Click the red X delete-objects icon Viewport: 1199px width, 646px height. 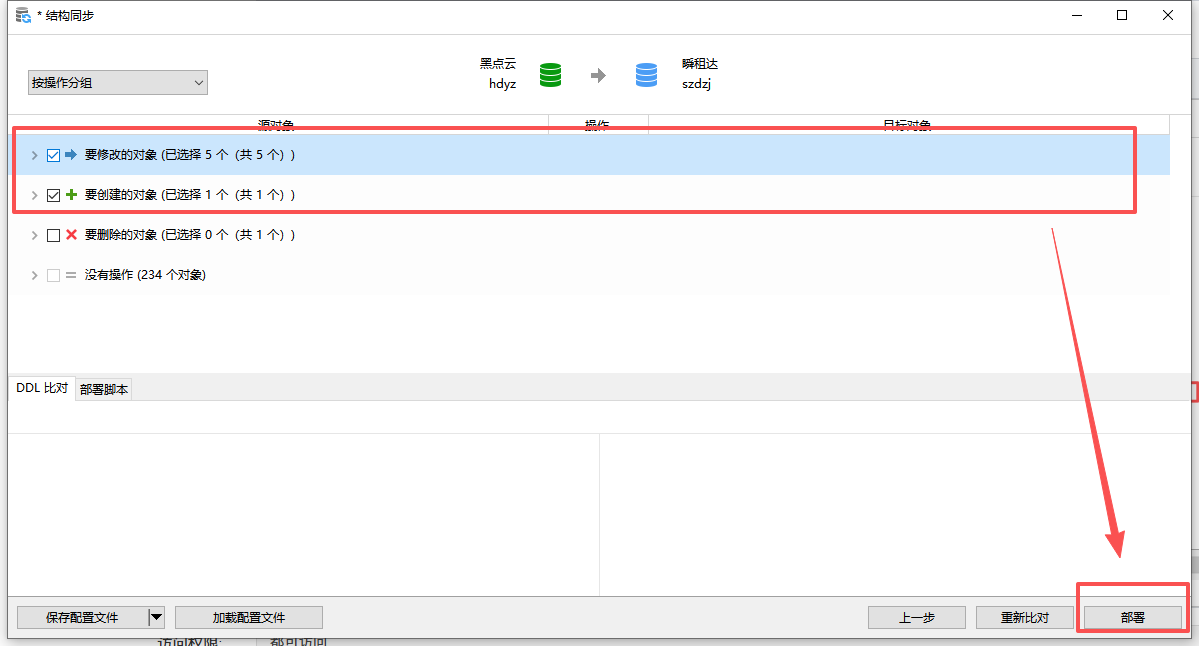point(71,235)
